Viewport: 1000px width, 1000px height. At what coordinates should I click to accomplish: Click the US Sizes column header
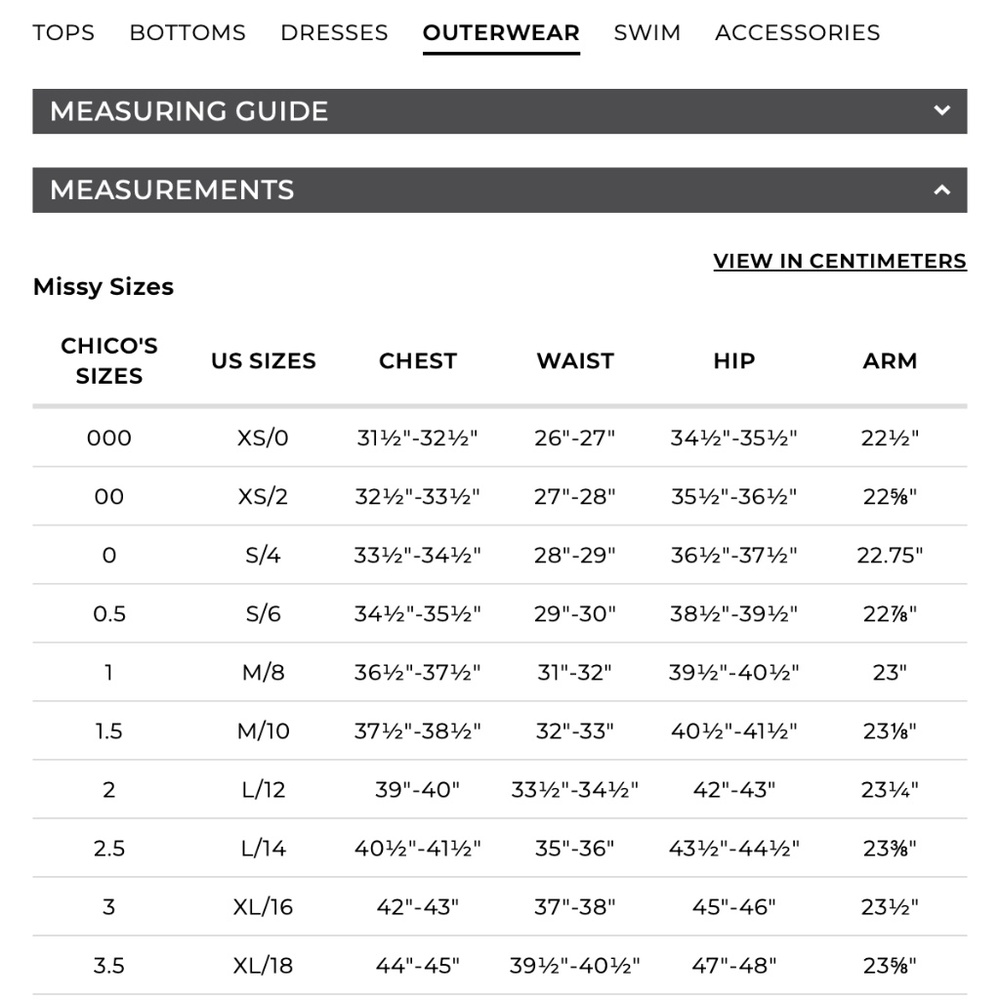pyautogui.click(x=263, y=361)
